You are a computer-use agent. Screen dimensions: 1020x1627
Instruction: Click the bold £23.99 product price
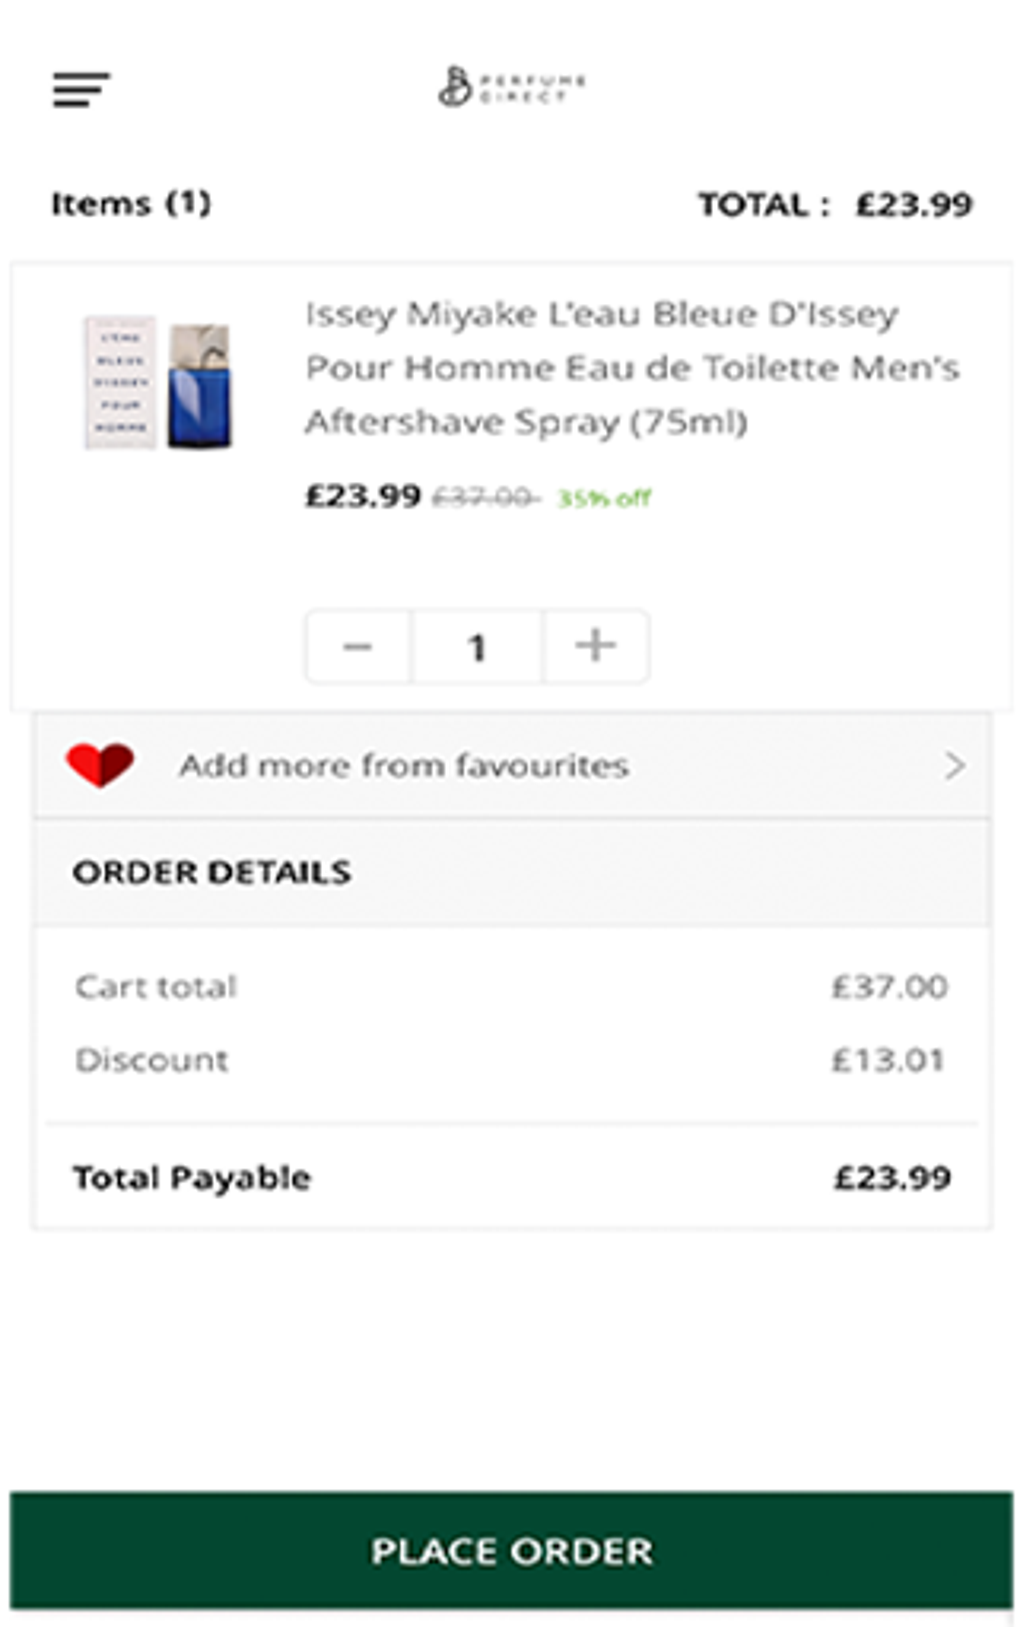pyautogui.click(x=362, y=496)
